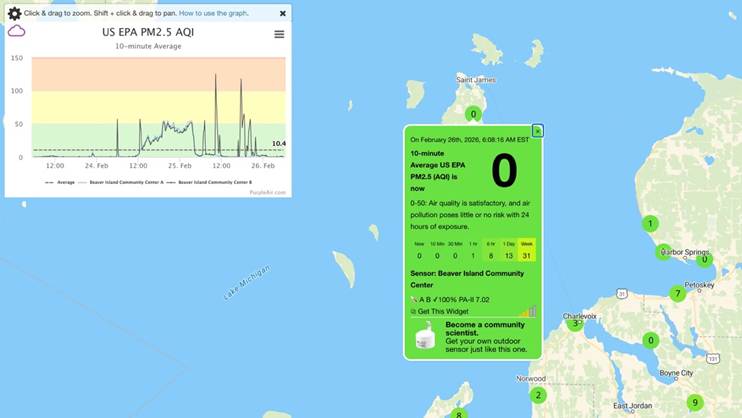742x418 pixels.
Task: Click the large 0 AQI reading in popup
Action: click(504, 171)
